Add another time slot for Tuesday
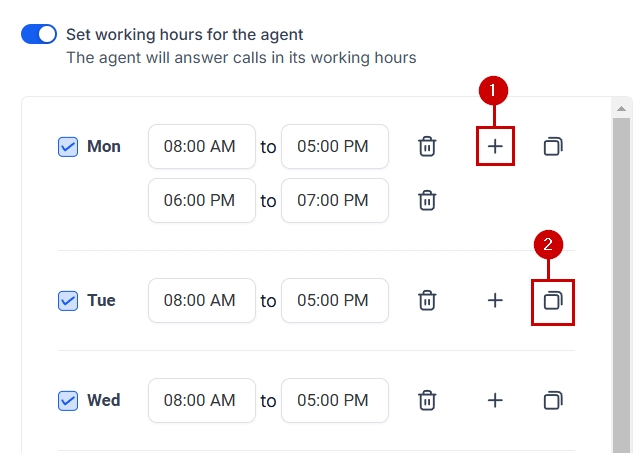 495,300
